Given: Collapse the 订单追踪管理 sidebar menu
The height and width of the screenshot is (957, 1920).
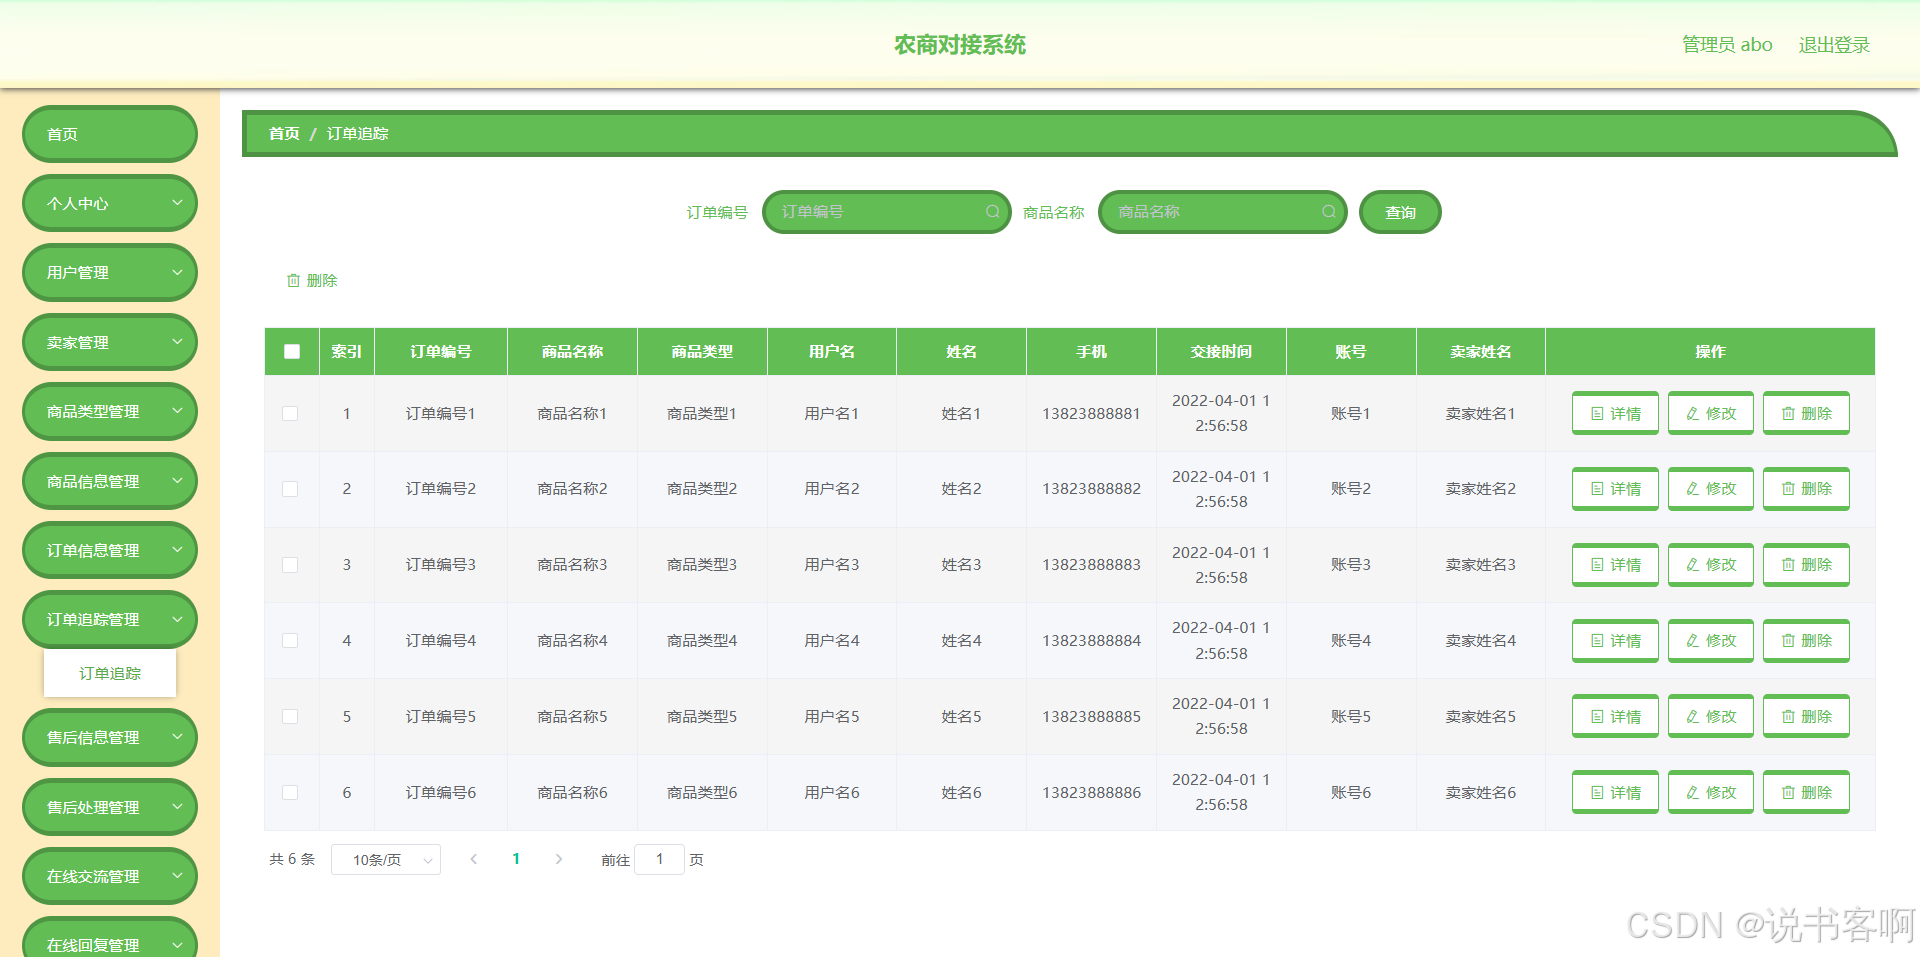Looking at the screenshot, I should pyautogui.click(x=110, y=619).
